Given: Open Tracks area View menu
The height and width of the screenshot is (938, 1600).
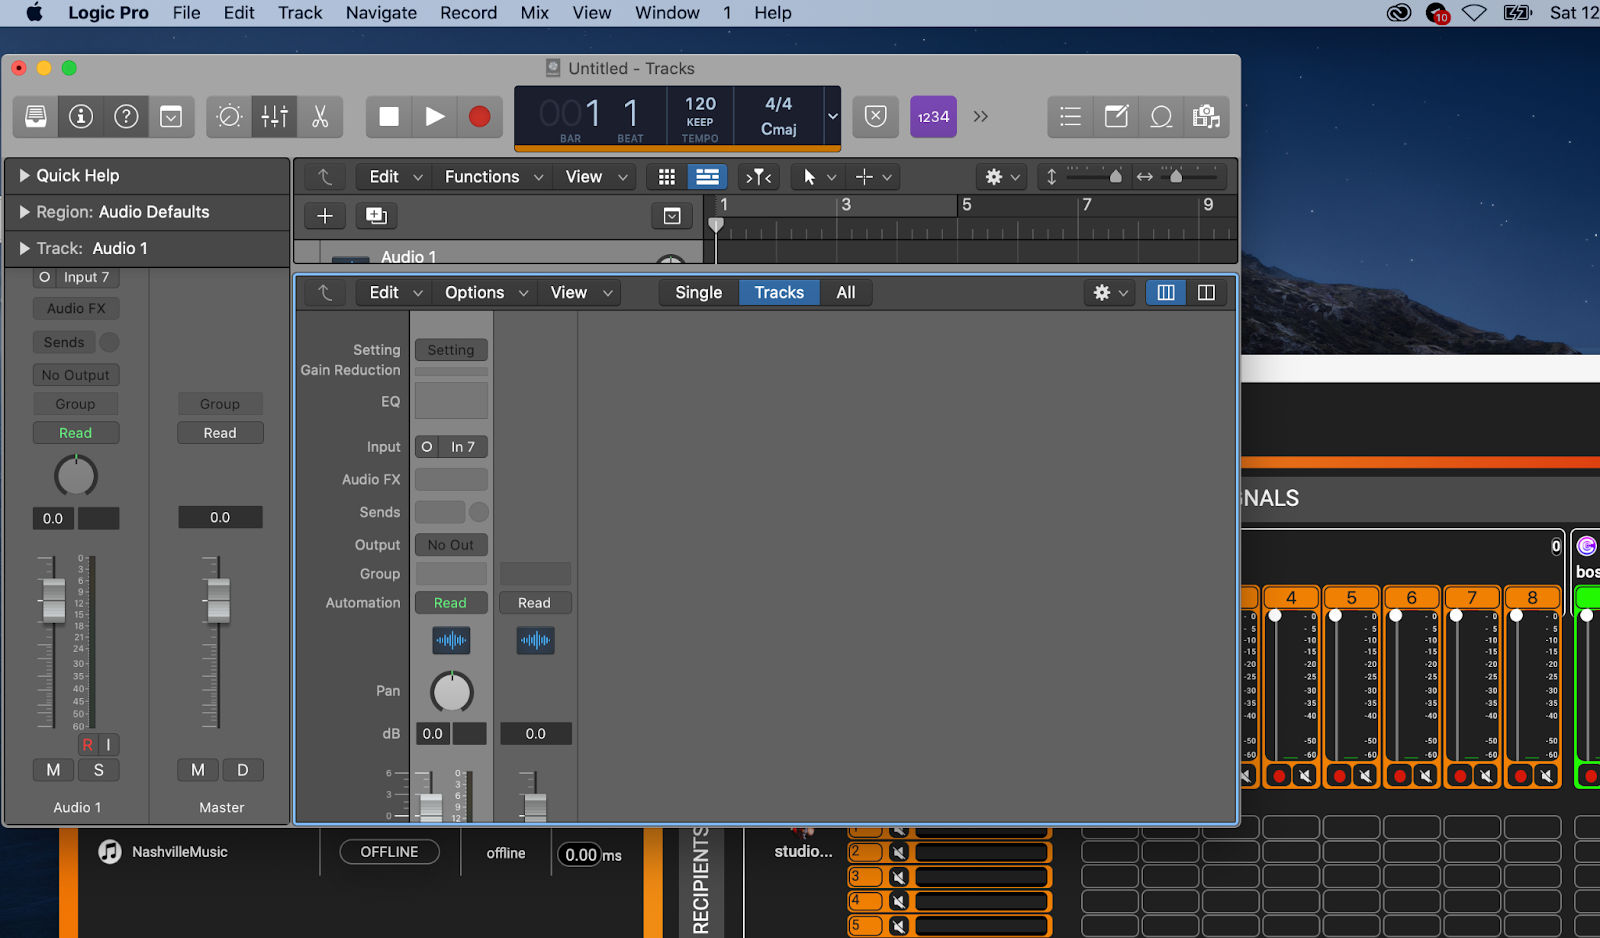Looking at the screenshot, I should coord(596,177).
